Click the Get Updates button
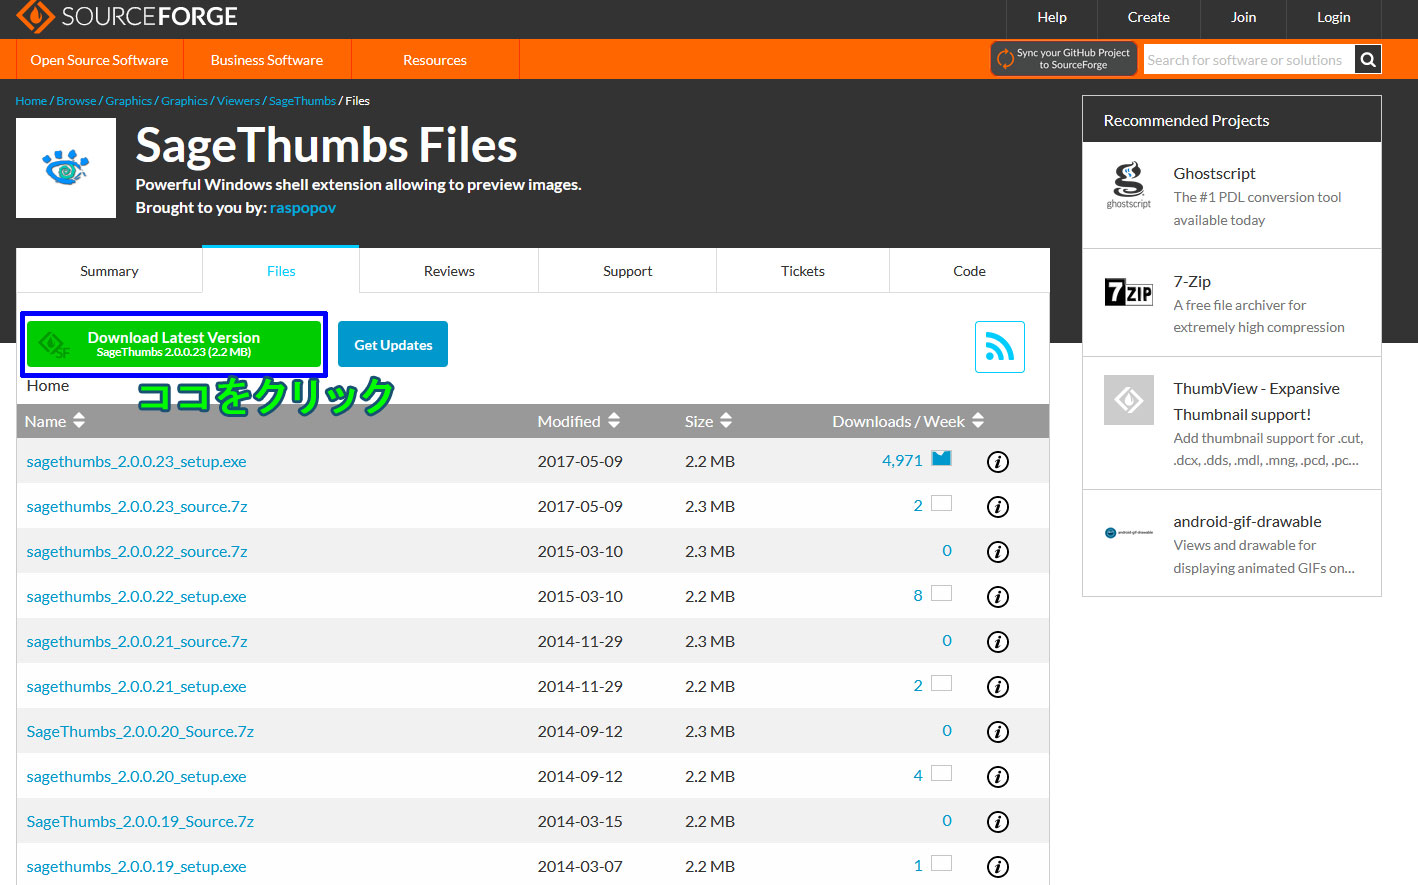The height and width of the screenshot is (885, 1418). click(393, 344)
